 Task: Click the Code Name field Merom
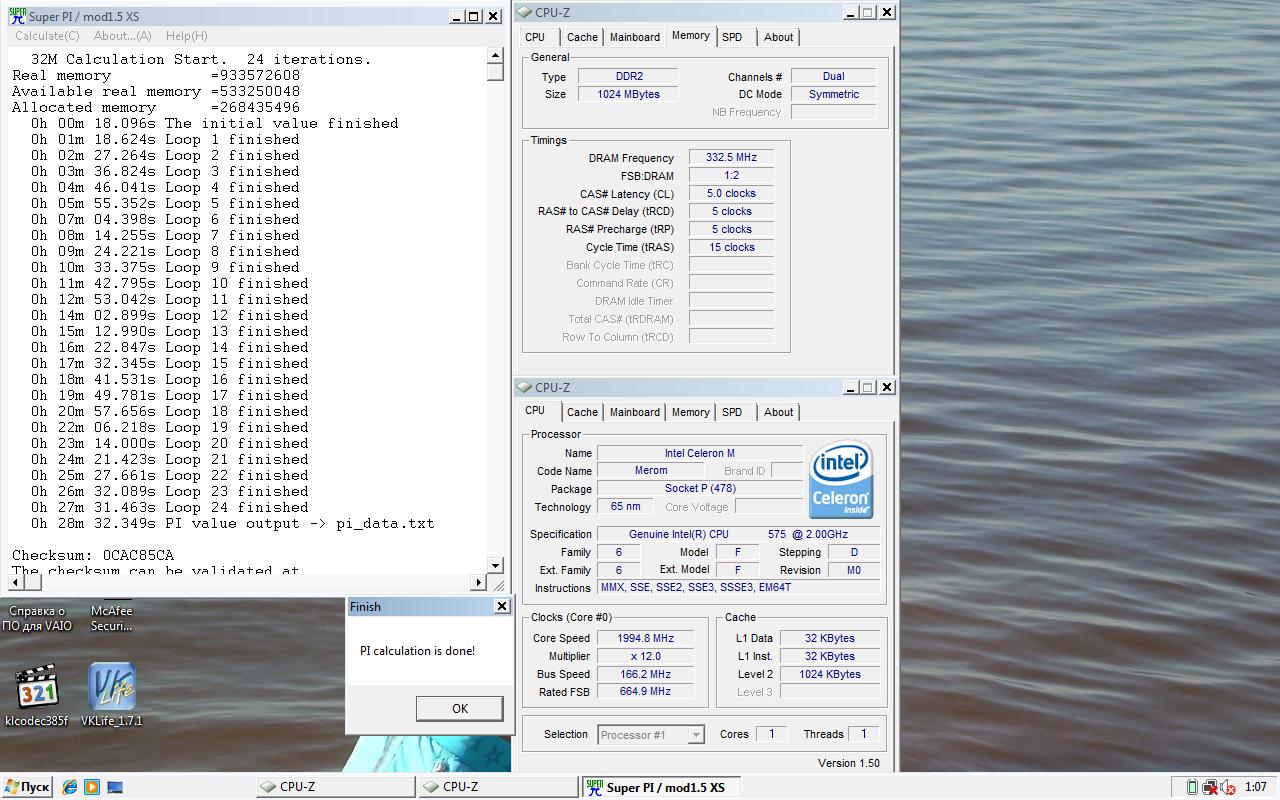click(651, 471)
